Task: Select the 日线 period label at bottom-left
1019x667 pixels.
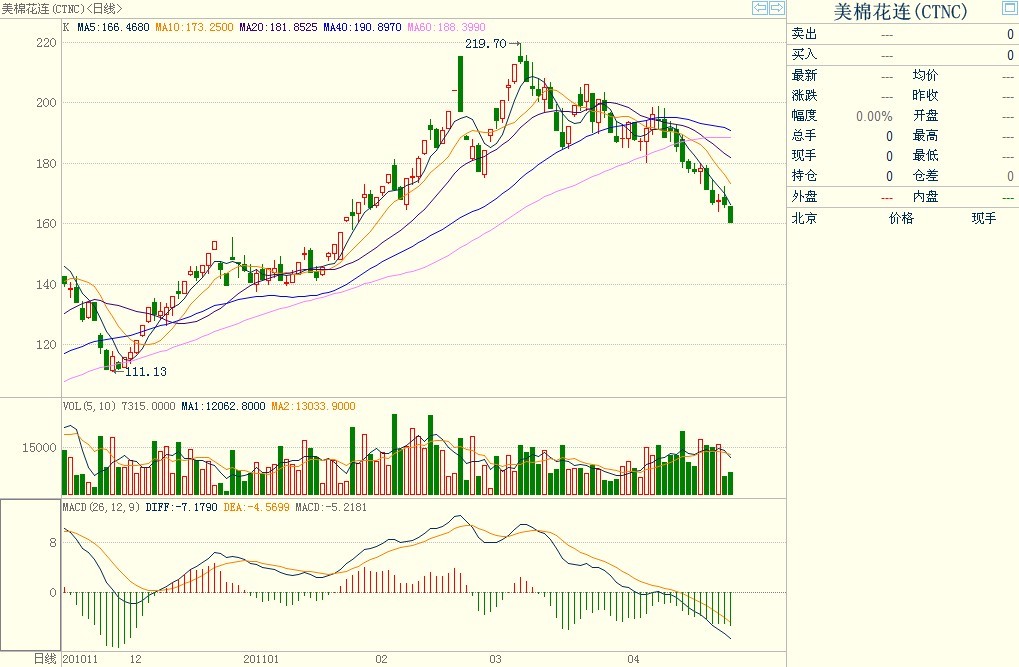Action: click(45, 659)
